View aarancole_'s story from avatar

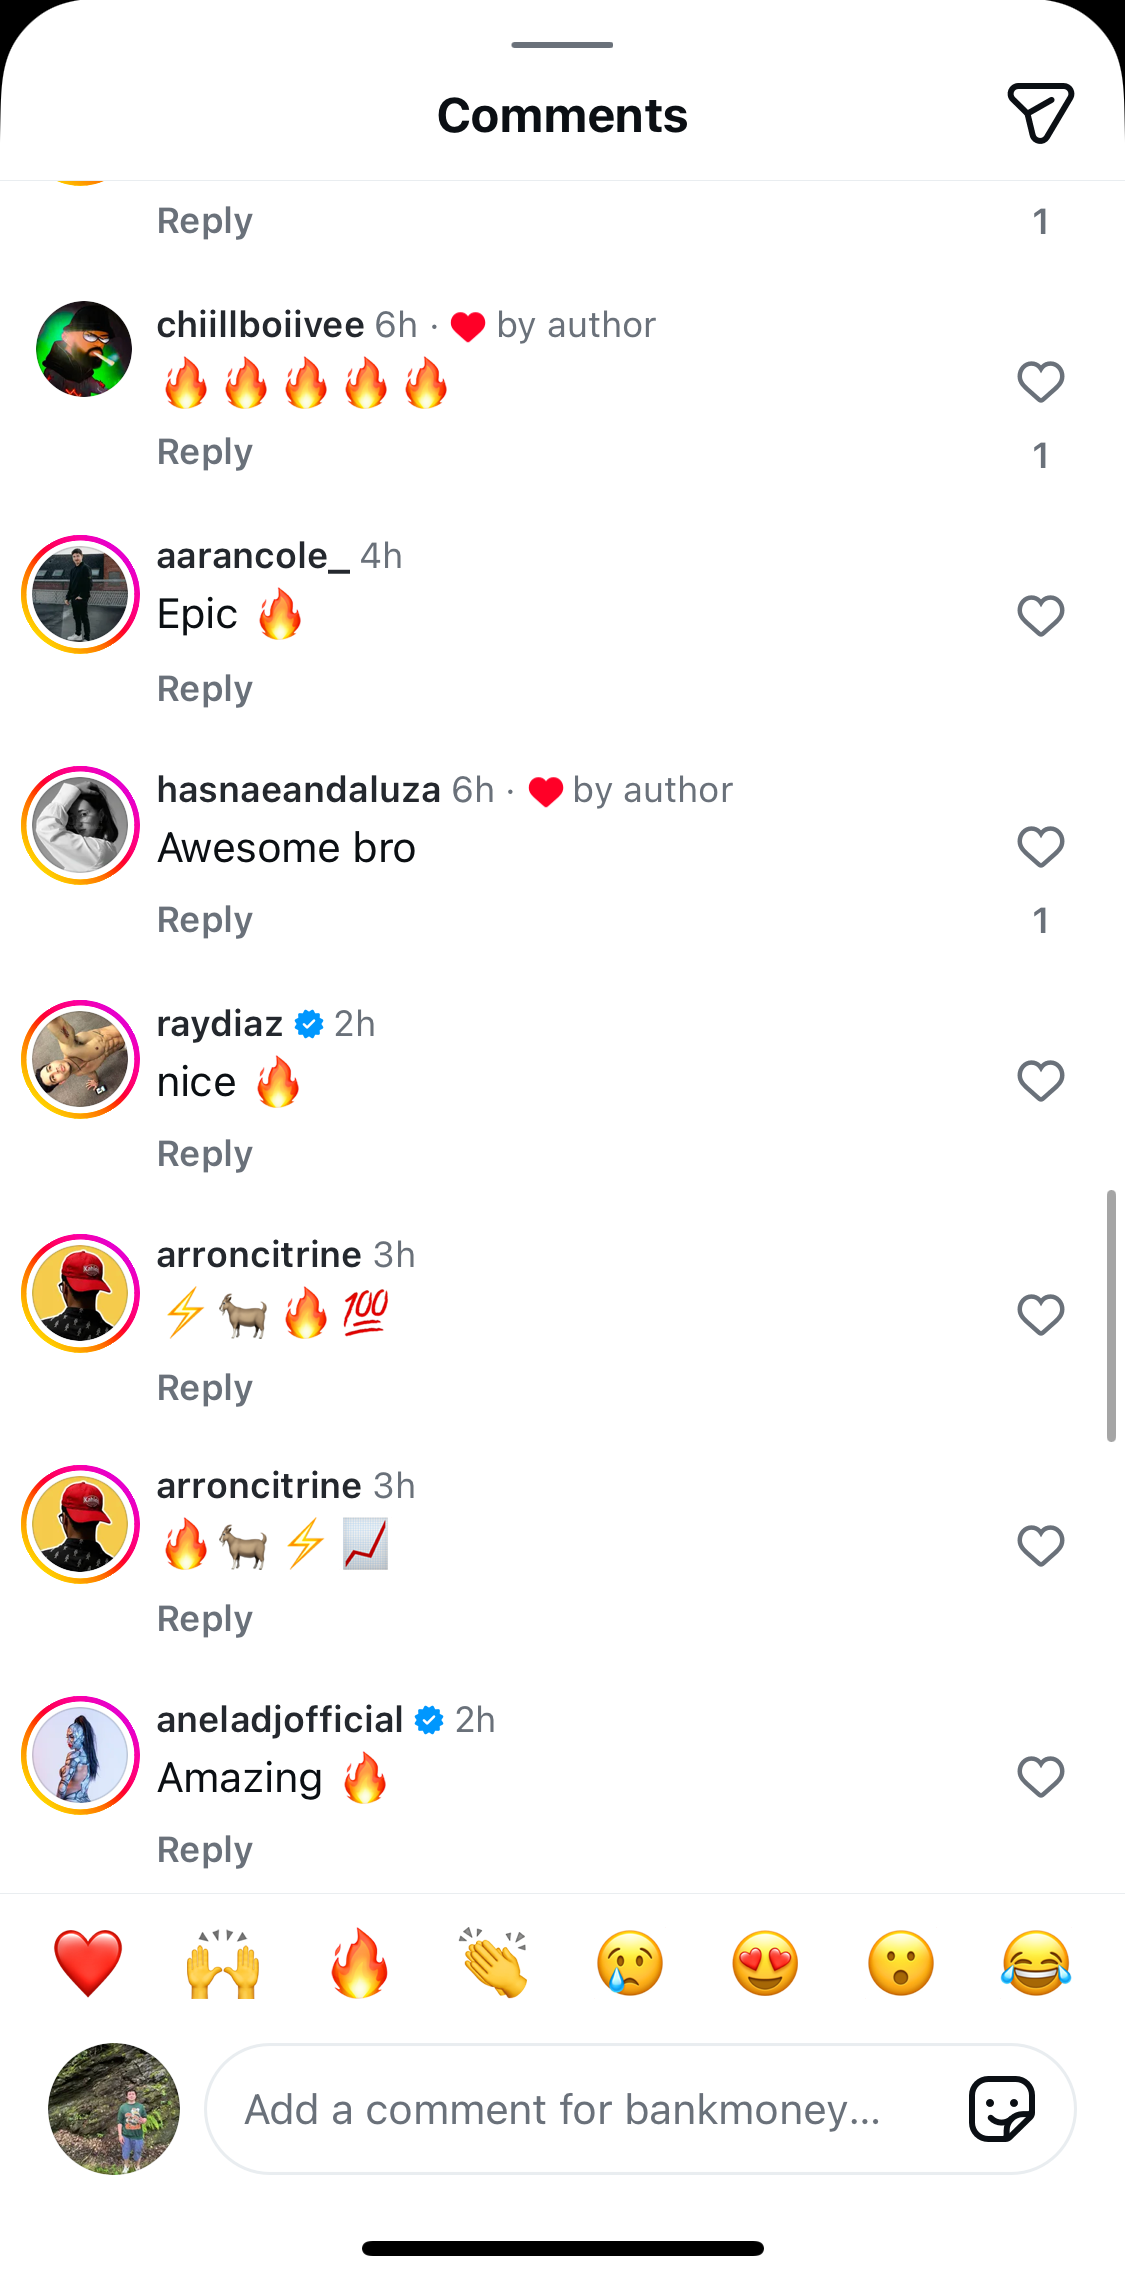(80, 595)
